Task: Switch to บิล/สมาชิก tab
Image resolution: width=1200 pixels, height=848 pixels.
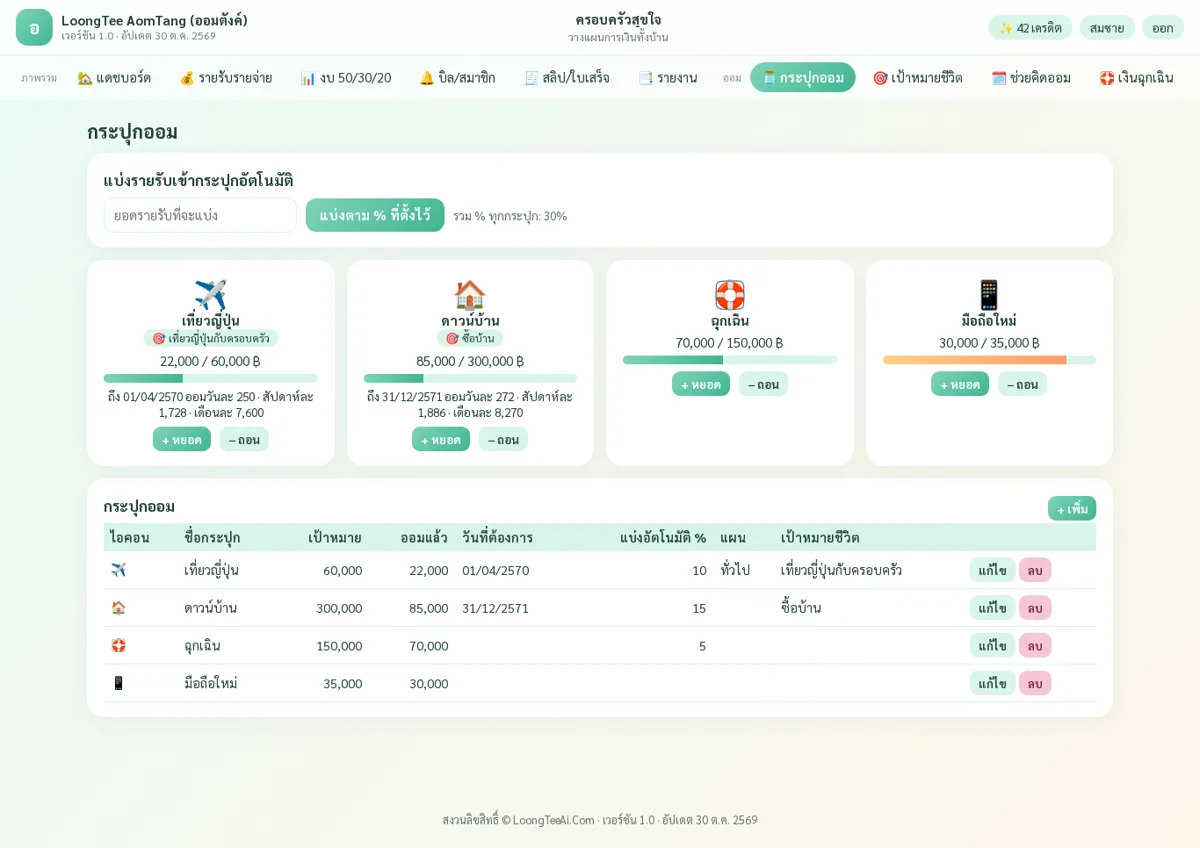Action: [x=457, y=77]
